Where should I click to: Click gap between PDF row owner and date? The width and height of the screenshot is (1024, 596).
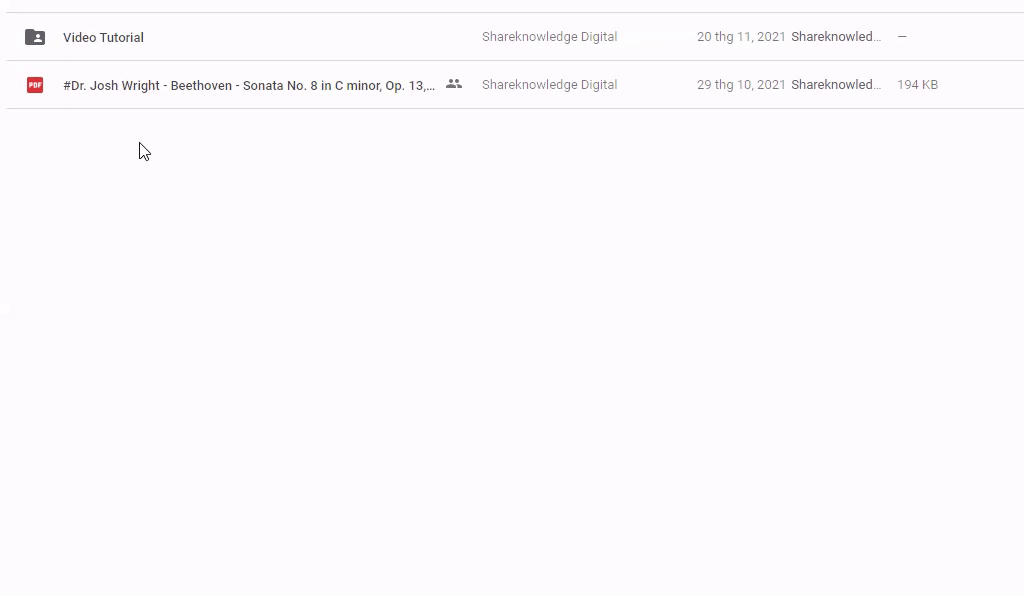tap(656, 85)
